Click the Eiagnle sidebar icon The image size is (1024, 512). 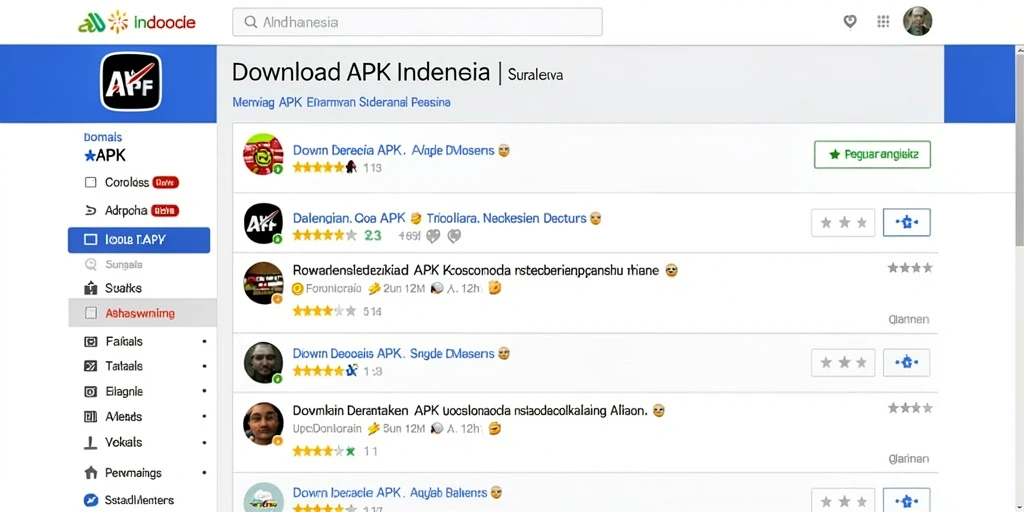point(91,392)
